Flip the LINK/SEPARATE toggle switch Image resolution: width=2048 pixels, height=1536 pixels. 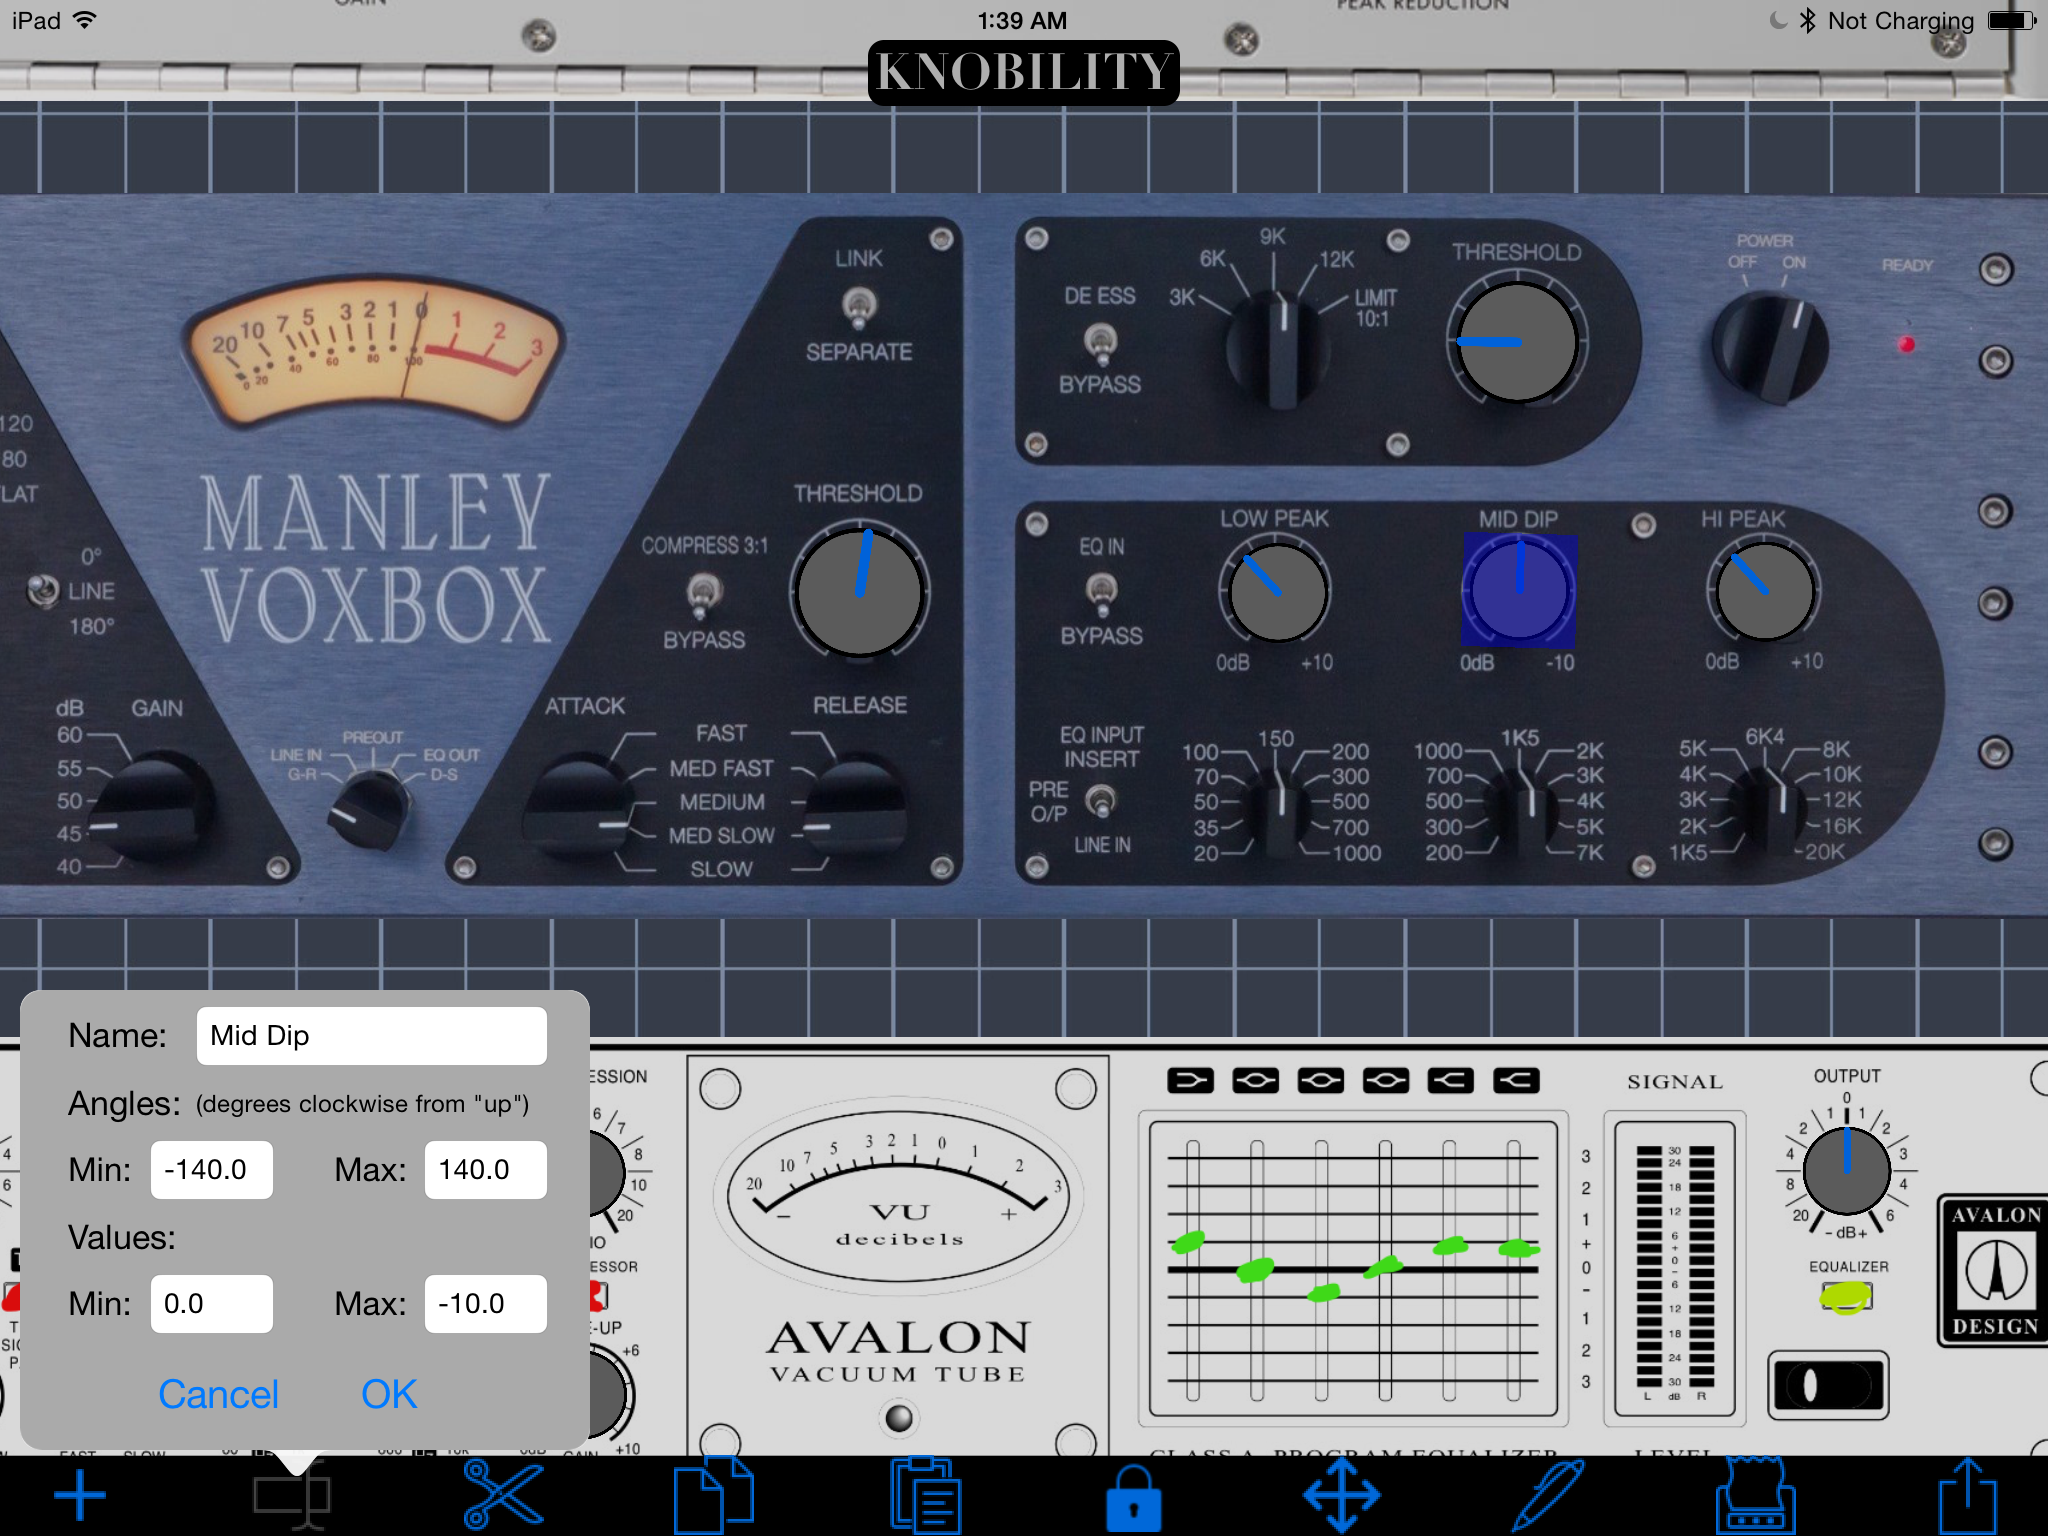click(x=859, y=306)
